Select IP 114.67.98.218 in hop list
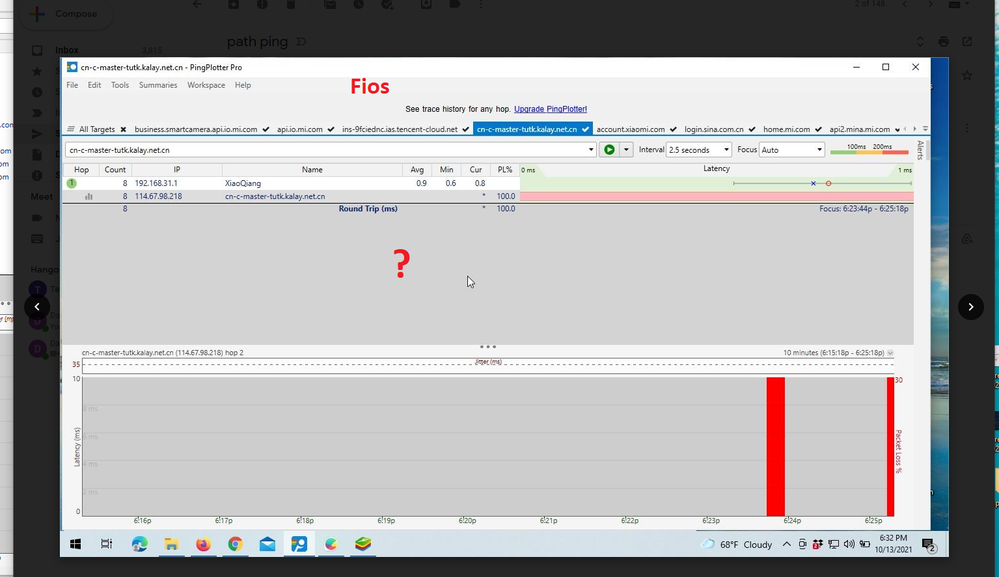The width and height of the screenshot is (999, 577). click(x=158, y=197)
